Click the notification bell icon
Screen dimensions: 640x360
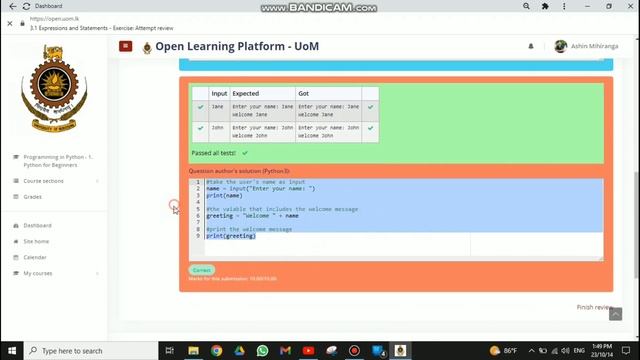pyautogui.click(x=531, y=46)
